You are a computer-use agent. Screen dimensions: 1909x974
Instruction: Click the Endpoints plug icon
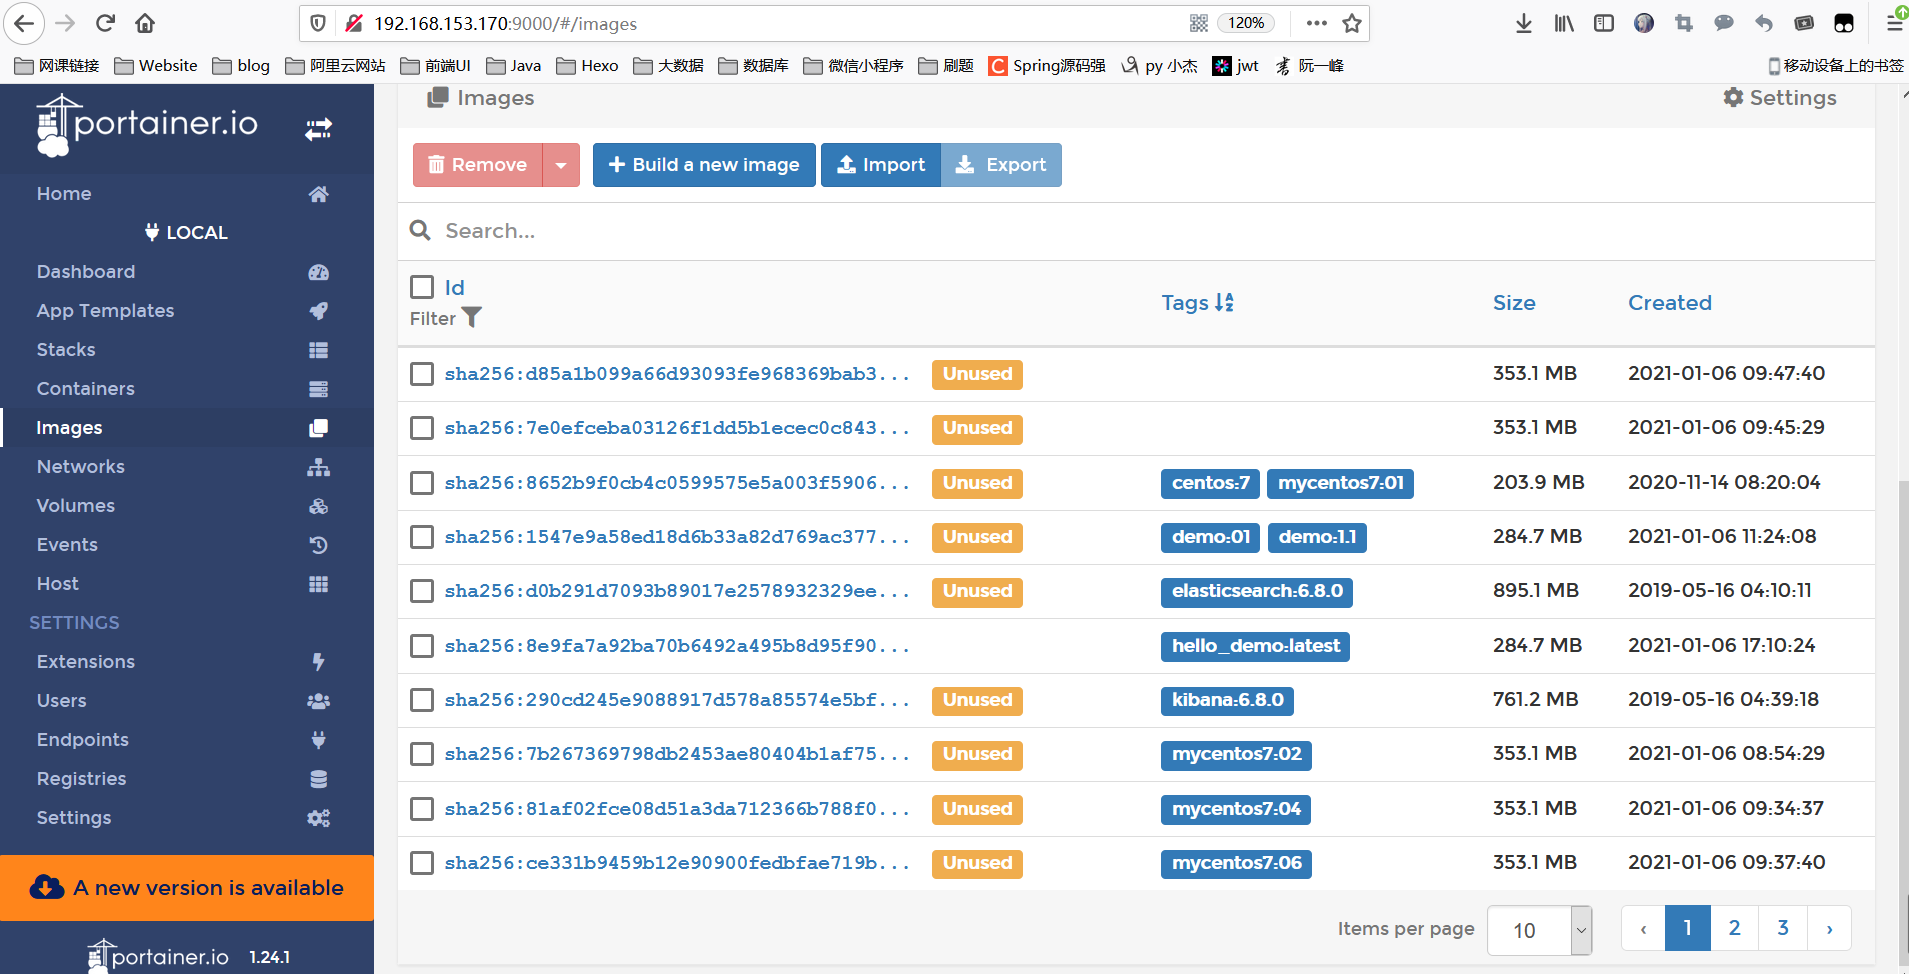click(318, 740)
